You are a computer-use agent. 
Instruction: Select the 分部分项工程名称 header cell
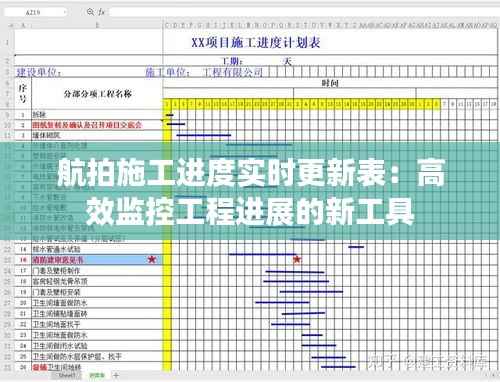coord(97,94)
